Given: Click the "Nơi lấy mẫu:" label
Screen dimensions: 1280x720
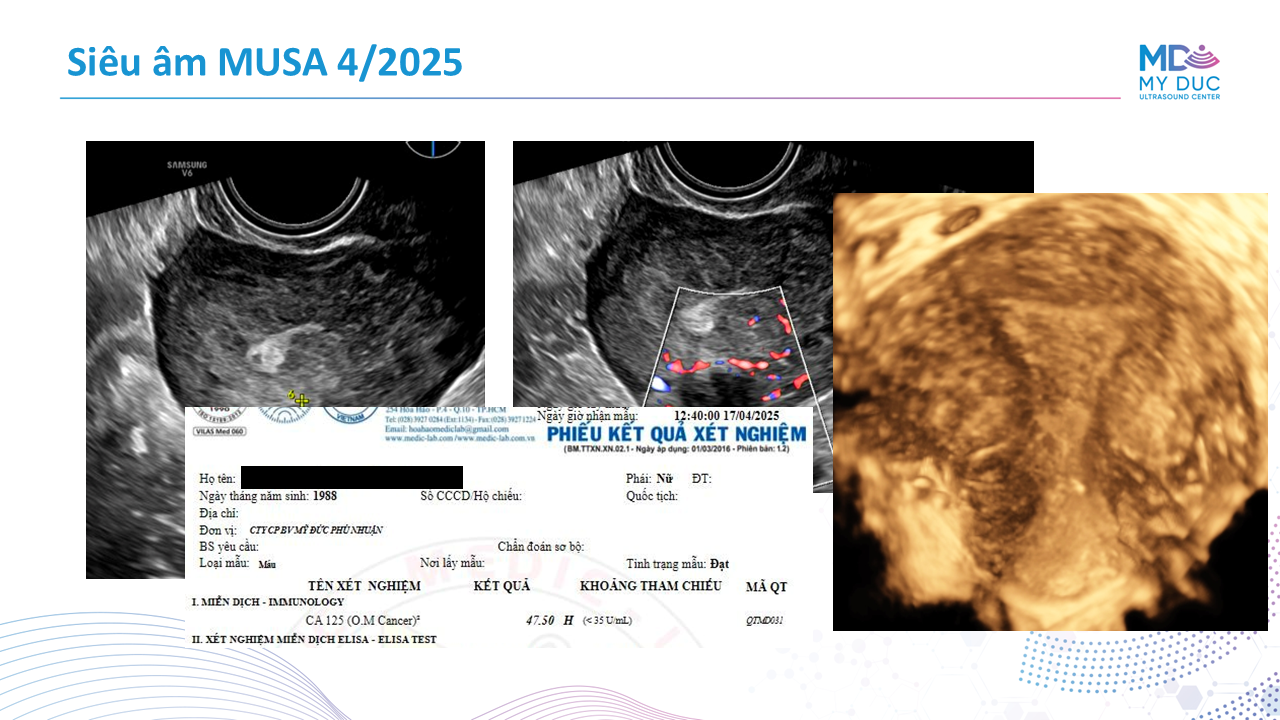Looking at the screenshot, I should coord(452,563).
